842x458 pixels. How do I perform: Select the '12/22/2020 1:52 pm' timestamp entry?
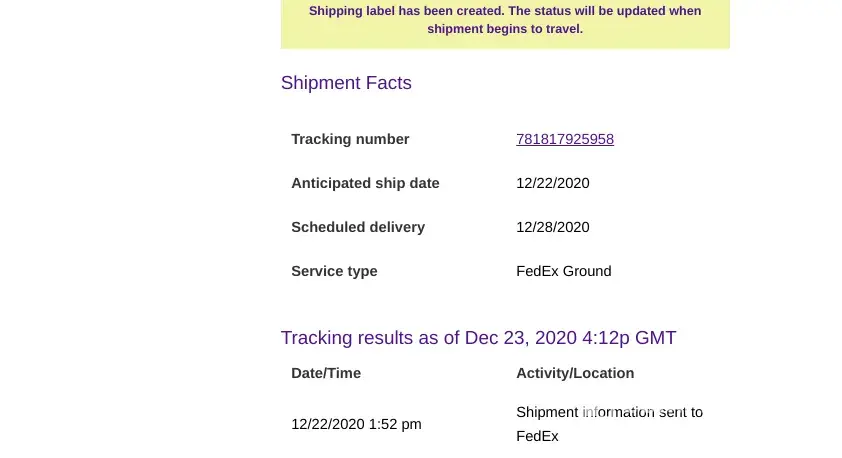pos(356,424)
